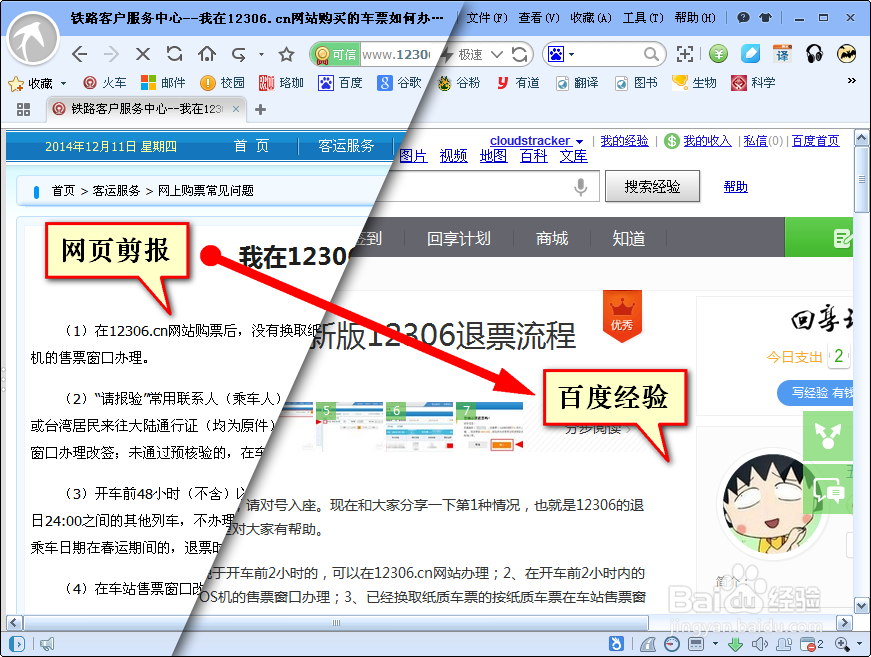Reload the page with refresh icon

[174, 54]
